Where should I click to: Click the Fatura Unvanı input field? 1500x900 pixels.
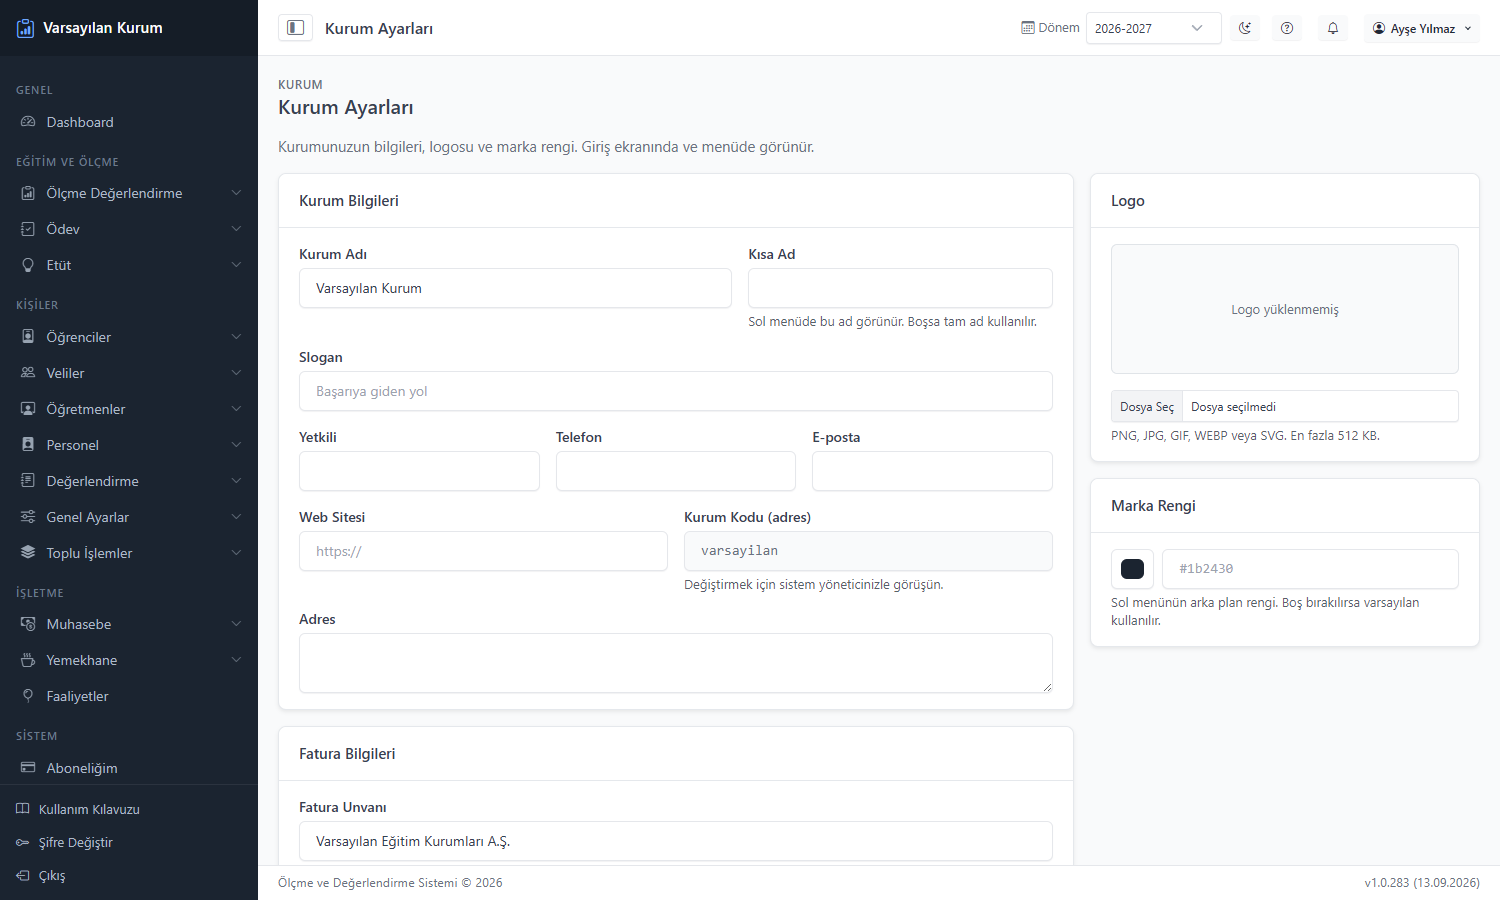pos(676,841)
